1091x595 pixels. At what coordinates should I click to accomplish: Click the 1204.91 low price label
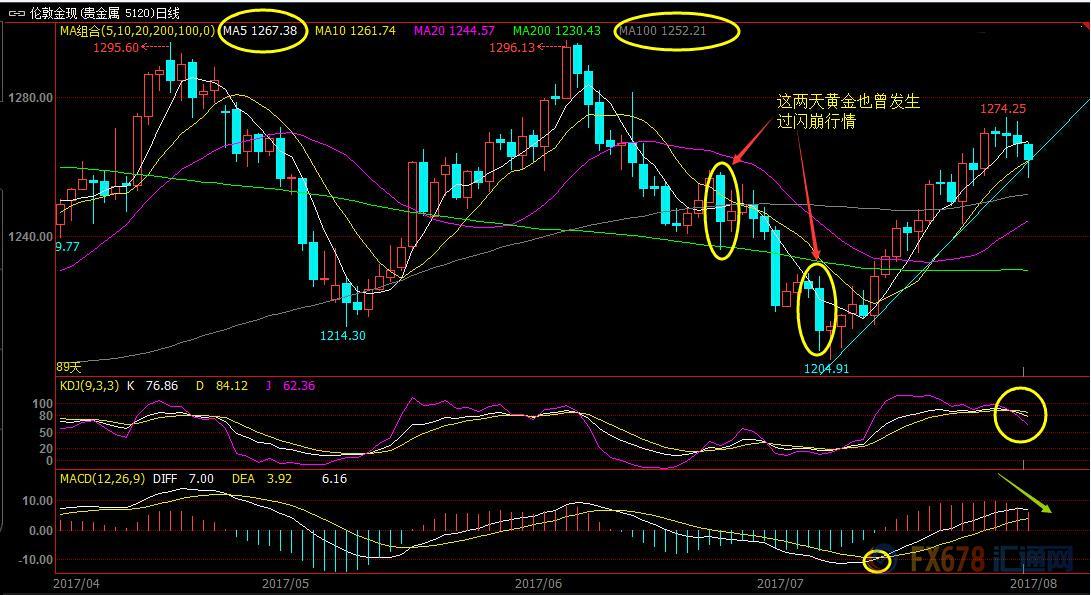point(826,368)
